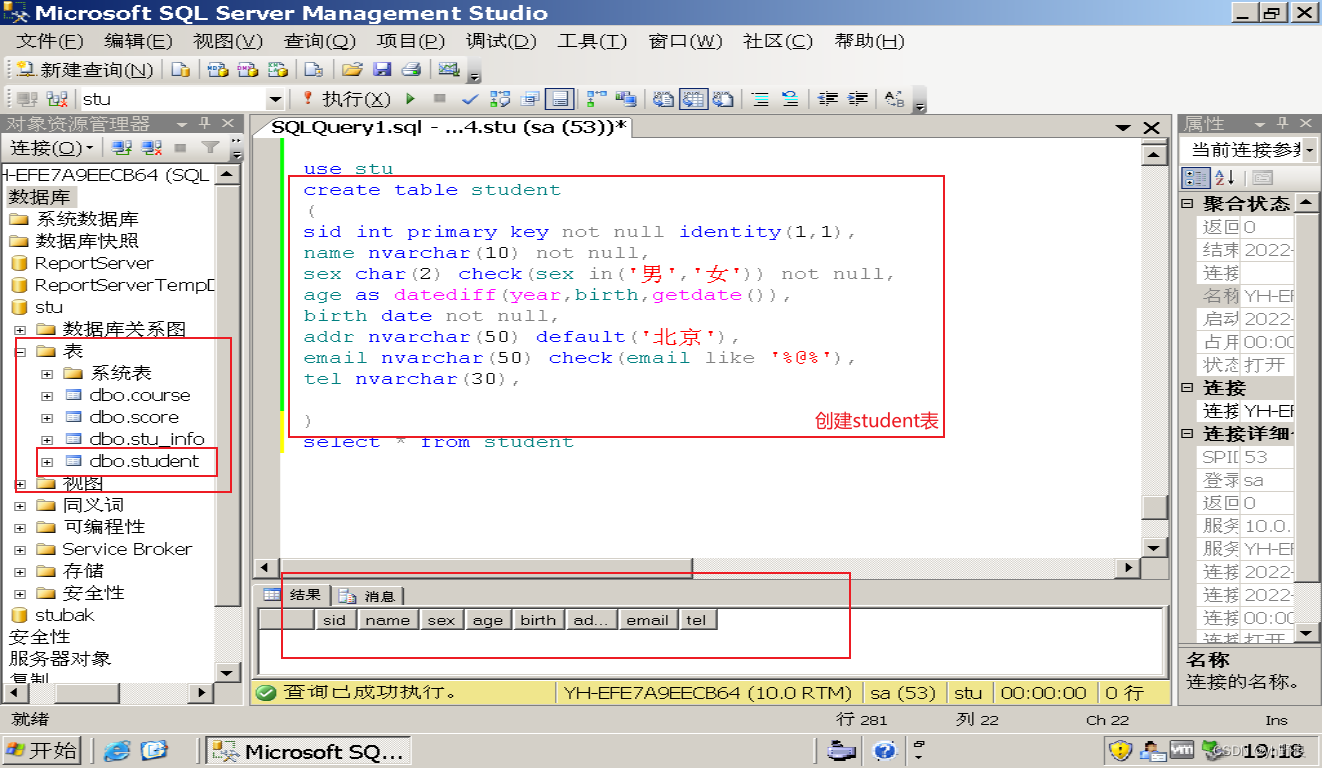Click the green Debug play icon
The width and height of the screenshot is (1322, 768).
(x=410, y=99)
